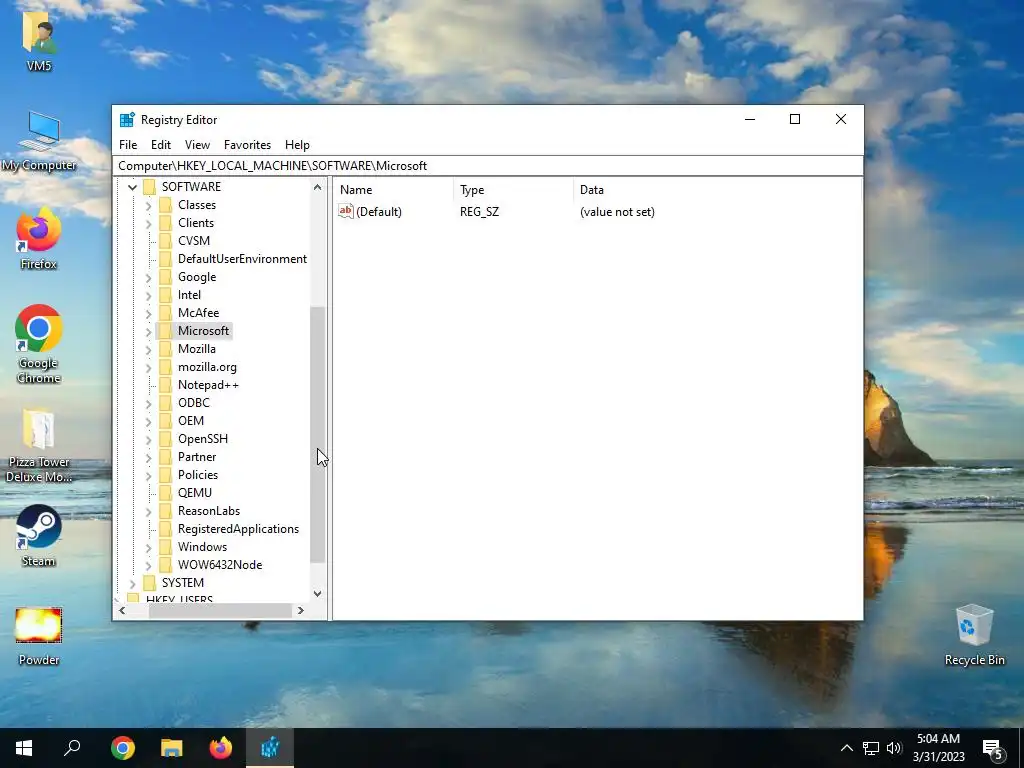Open the Help menu
1024x768 pixels.
[297, 145]
